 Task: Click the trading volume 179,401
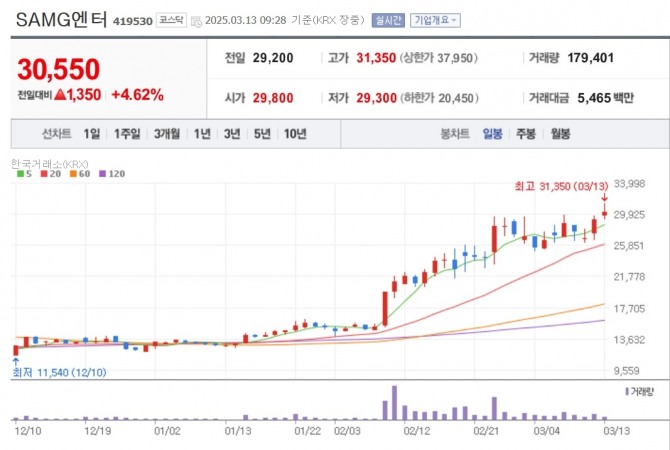tap(591, 58)
